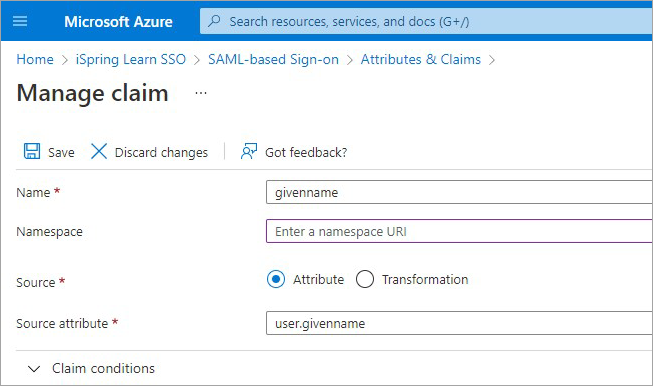
Task: Click the Save floppy disk icon
Action: click(32, 151)
